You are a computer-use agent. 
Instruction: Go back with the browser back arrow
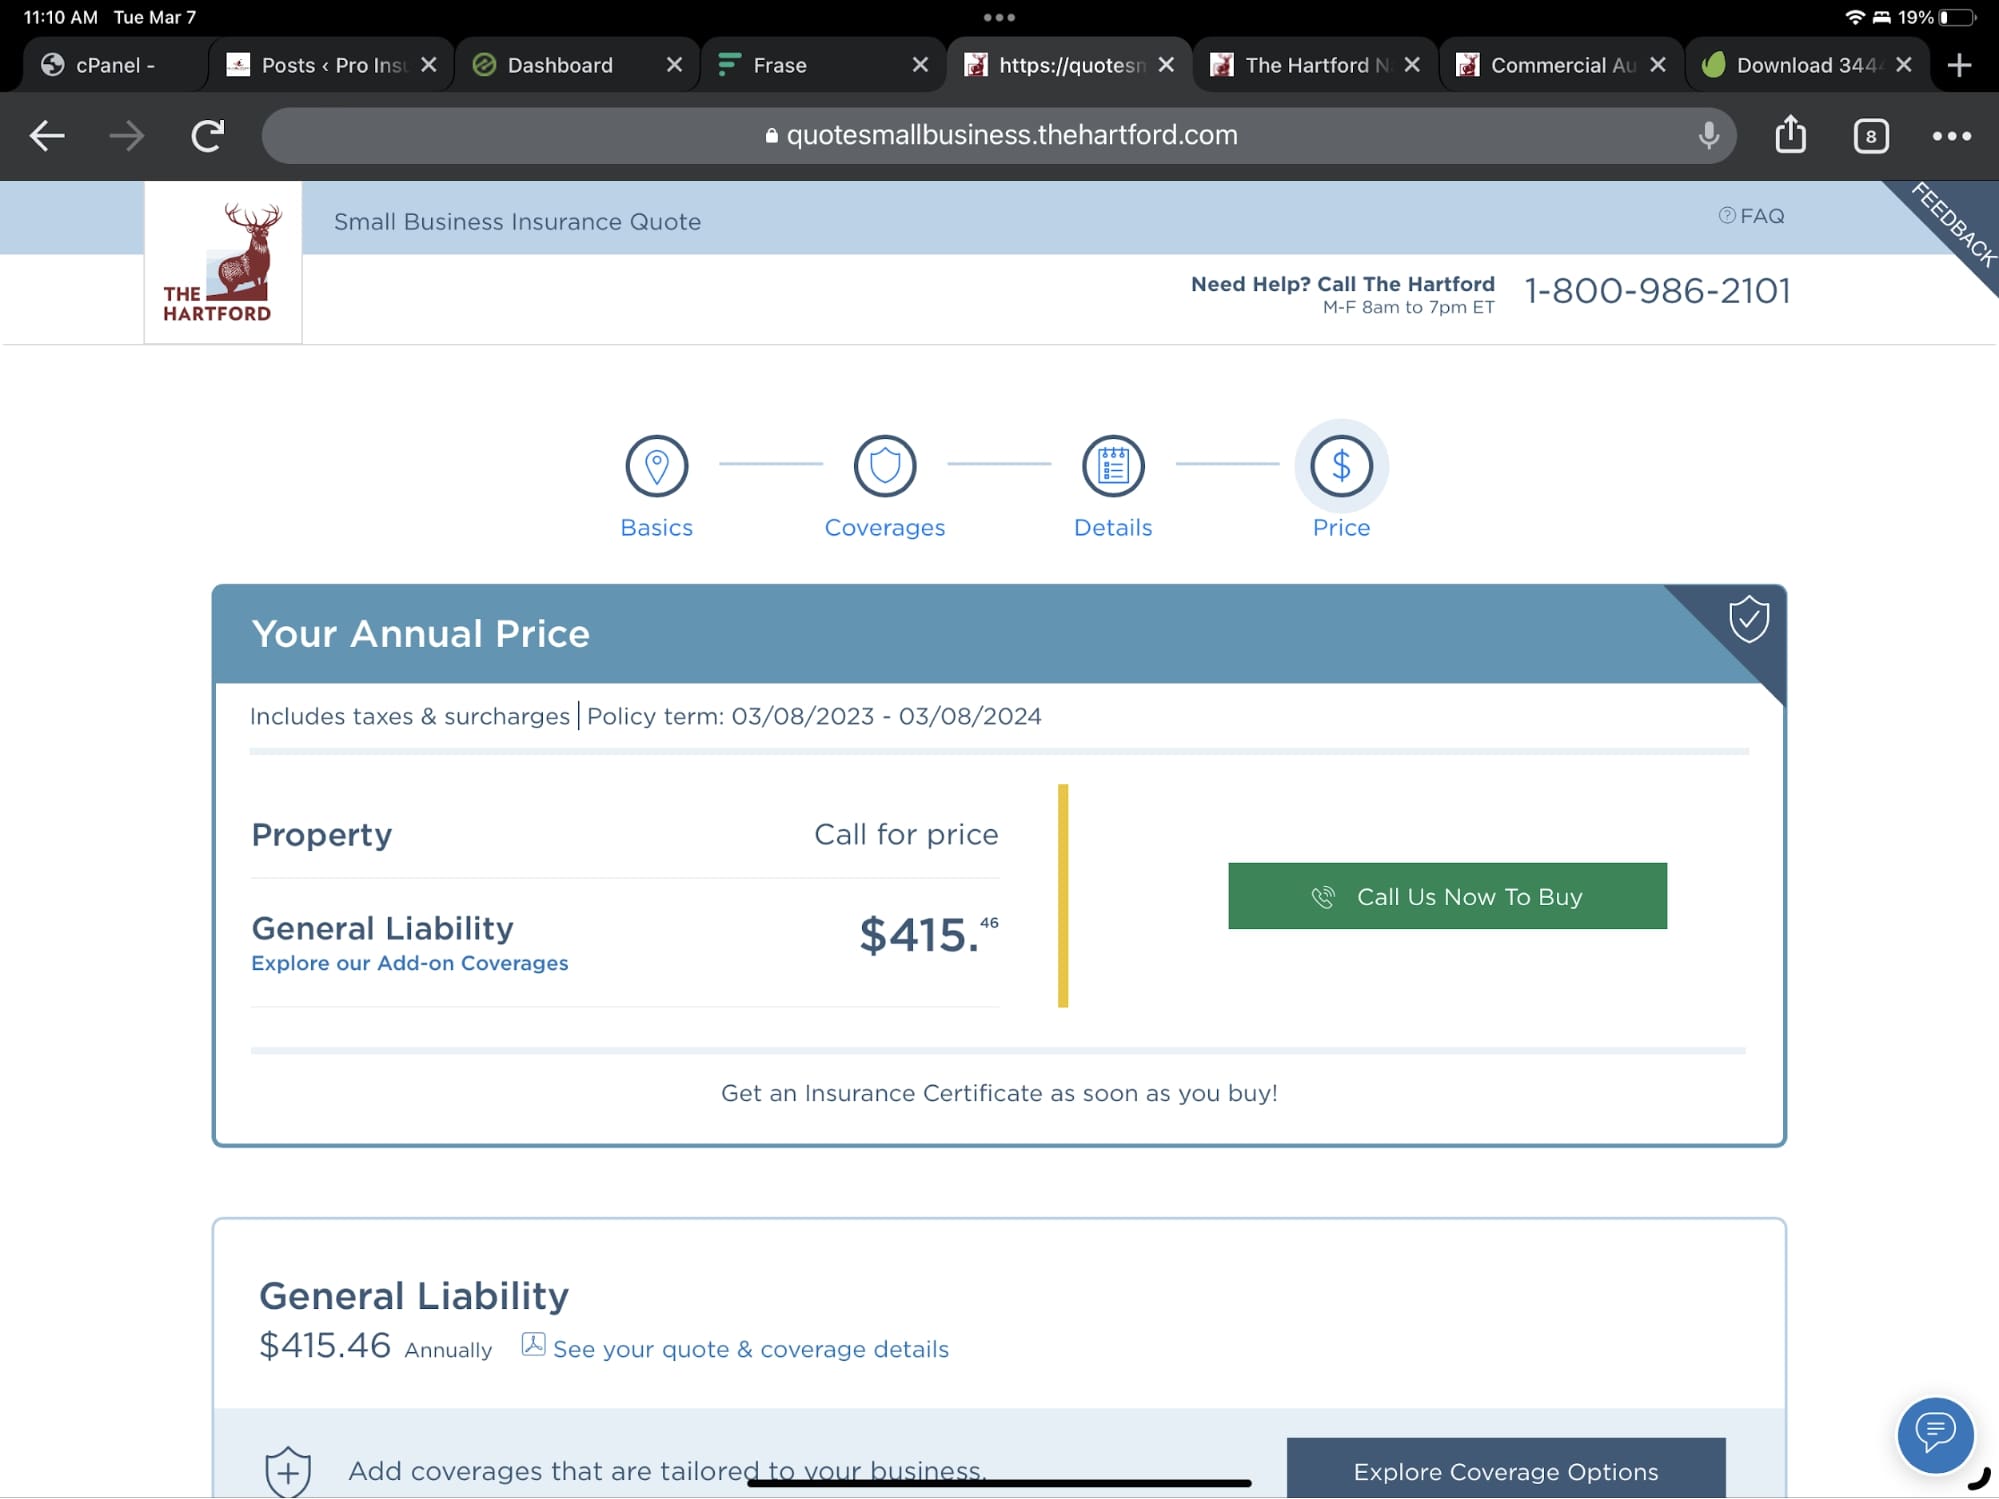47,135
